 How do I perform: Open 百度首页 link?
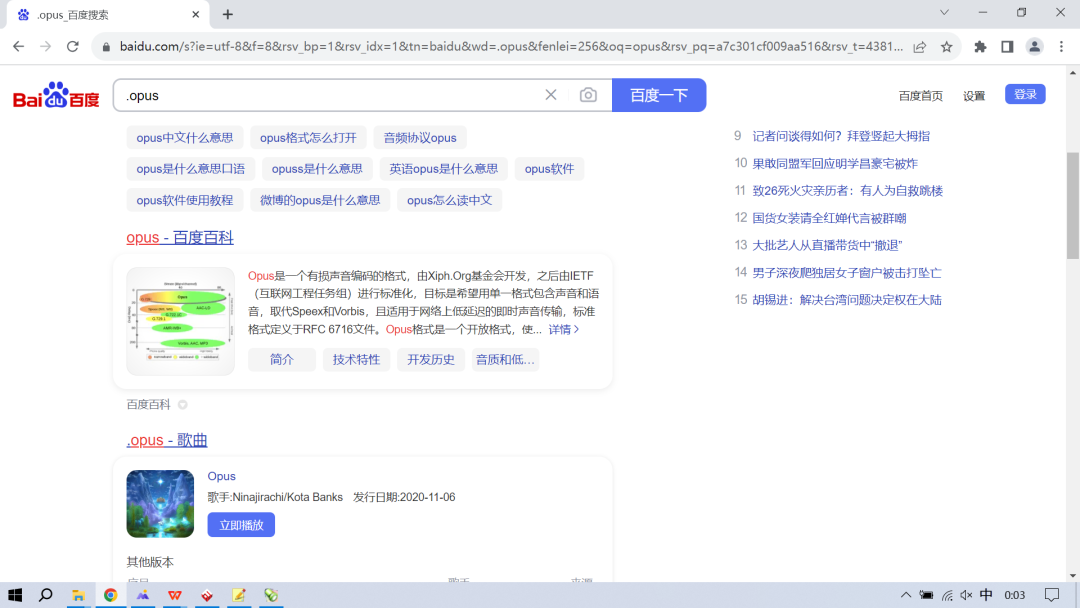pos(920,96)
